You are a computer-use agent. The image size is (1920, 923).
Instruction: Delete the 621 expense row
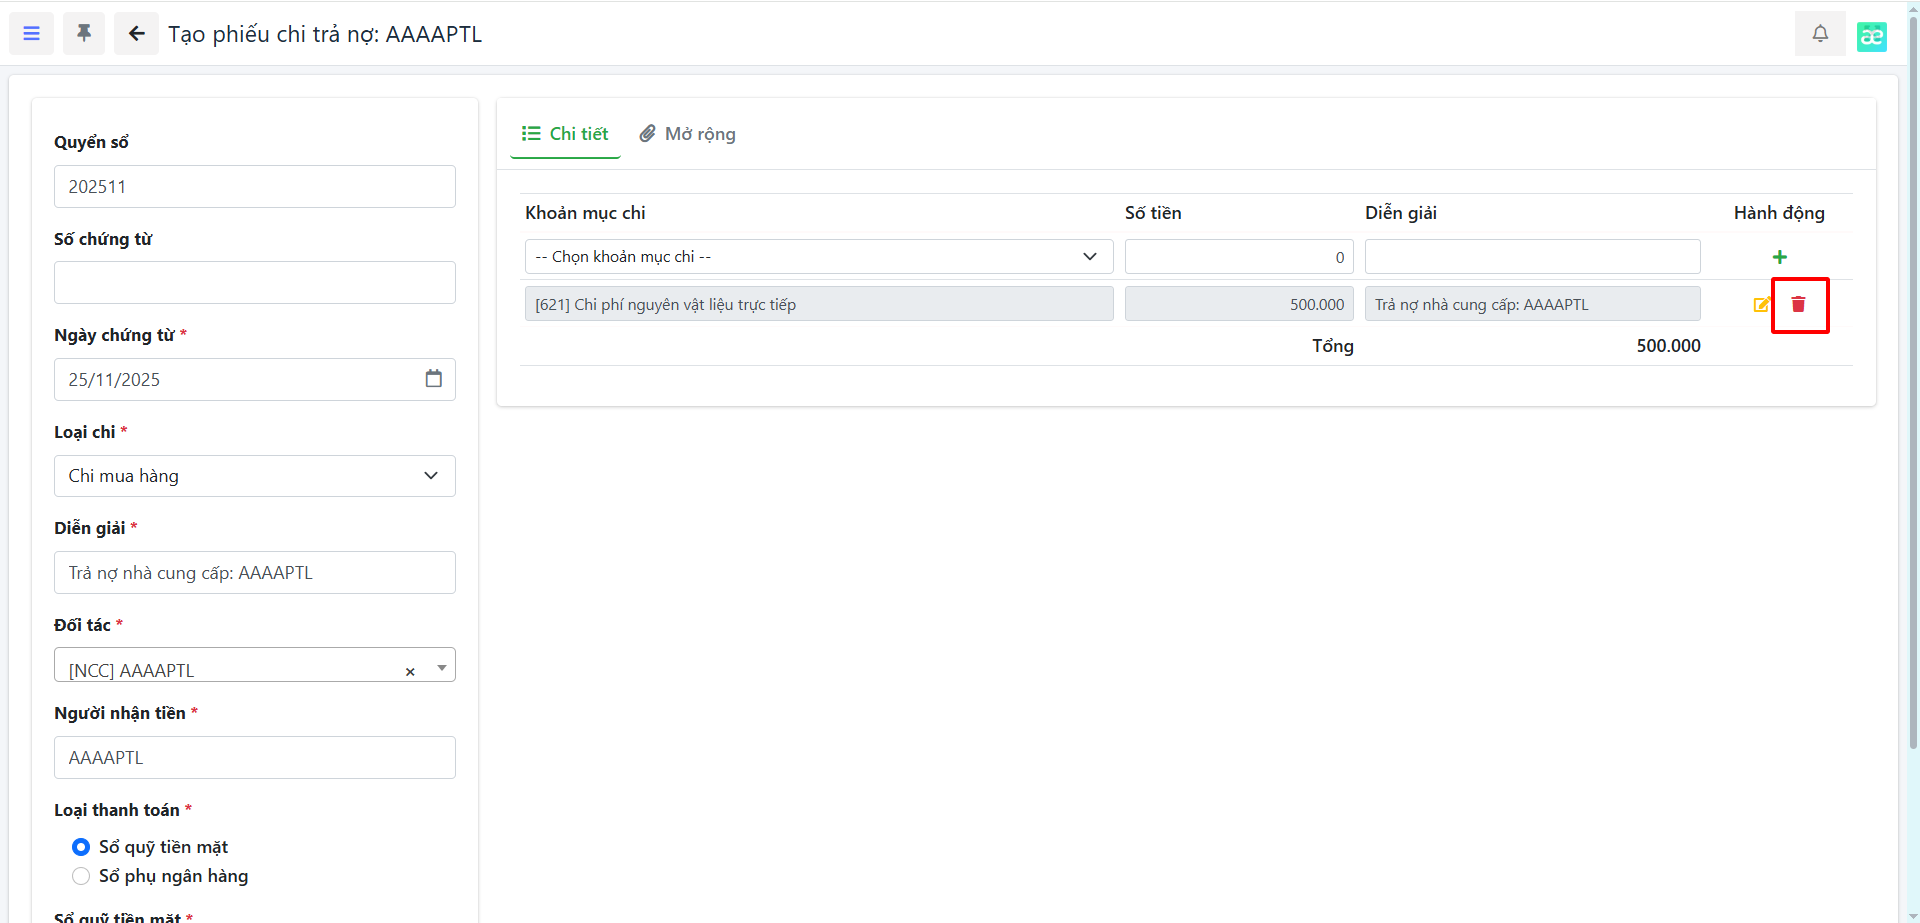click(x=1798, y=305)
